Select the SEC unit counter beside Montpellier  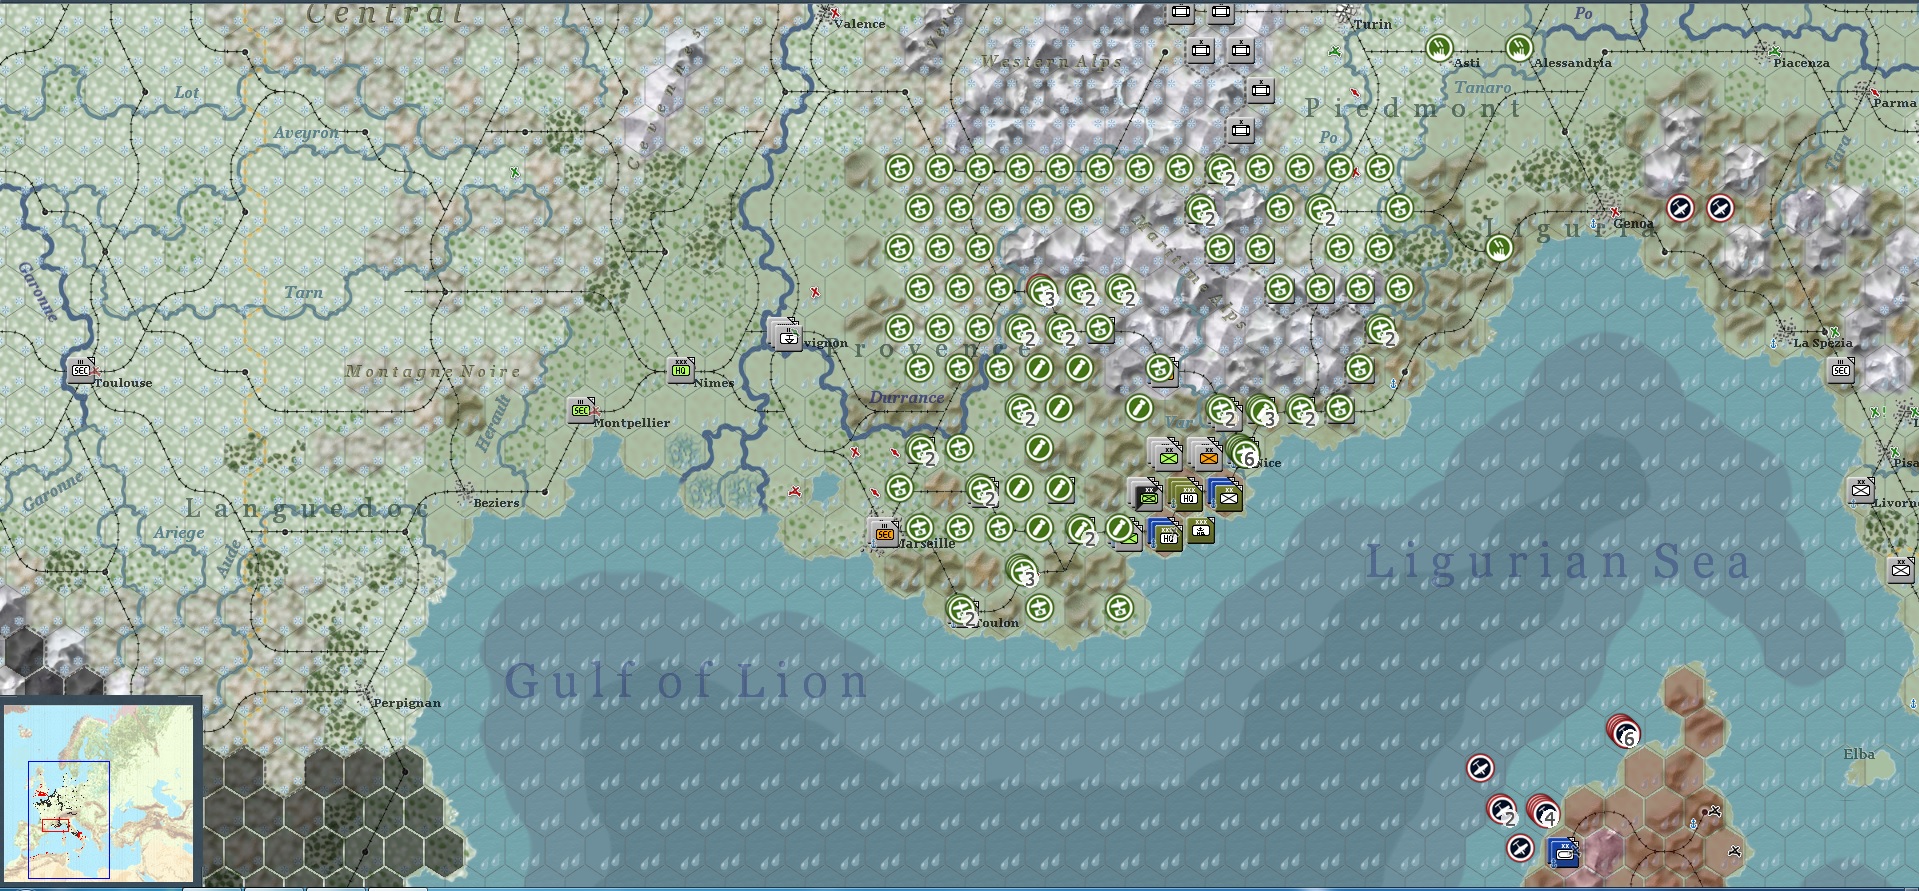(x=580, y=410)
